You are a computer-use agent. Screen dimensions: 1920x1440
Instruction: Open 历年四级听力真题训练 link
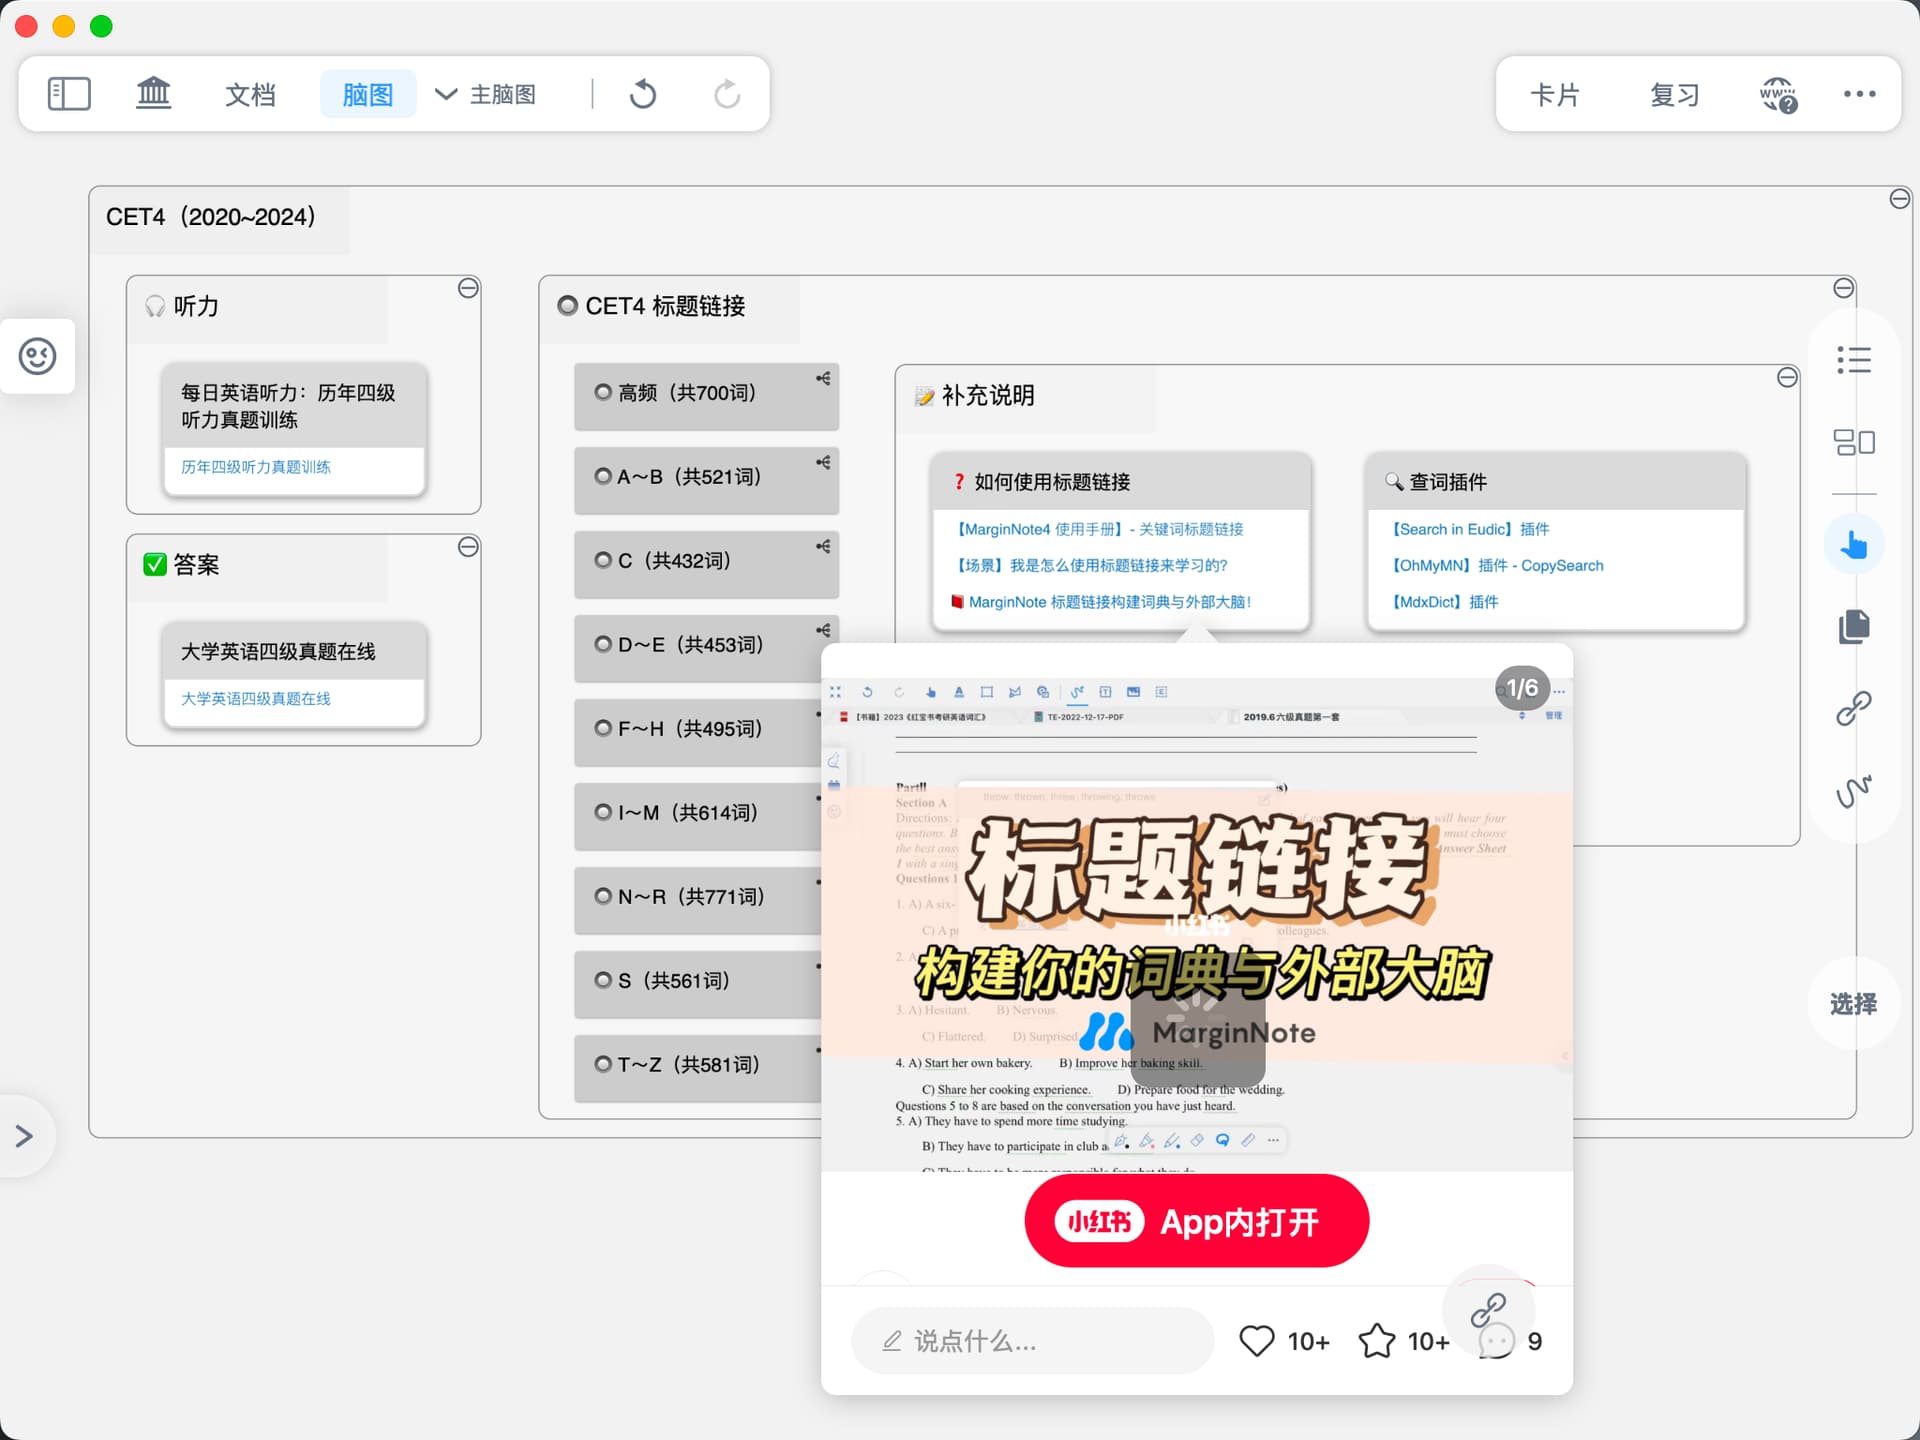click(256, 467)
